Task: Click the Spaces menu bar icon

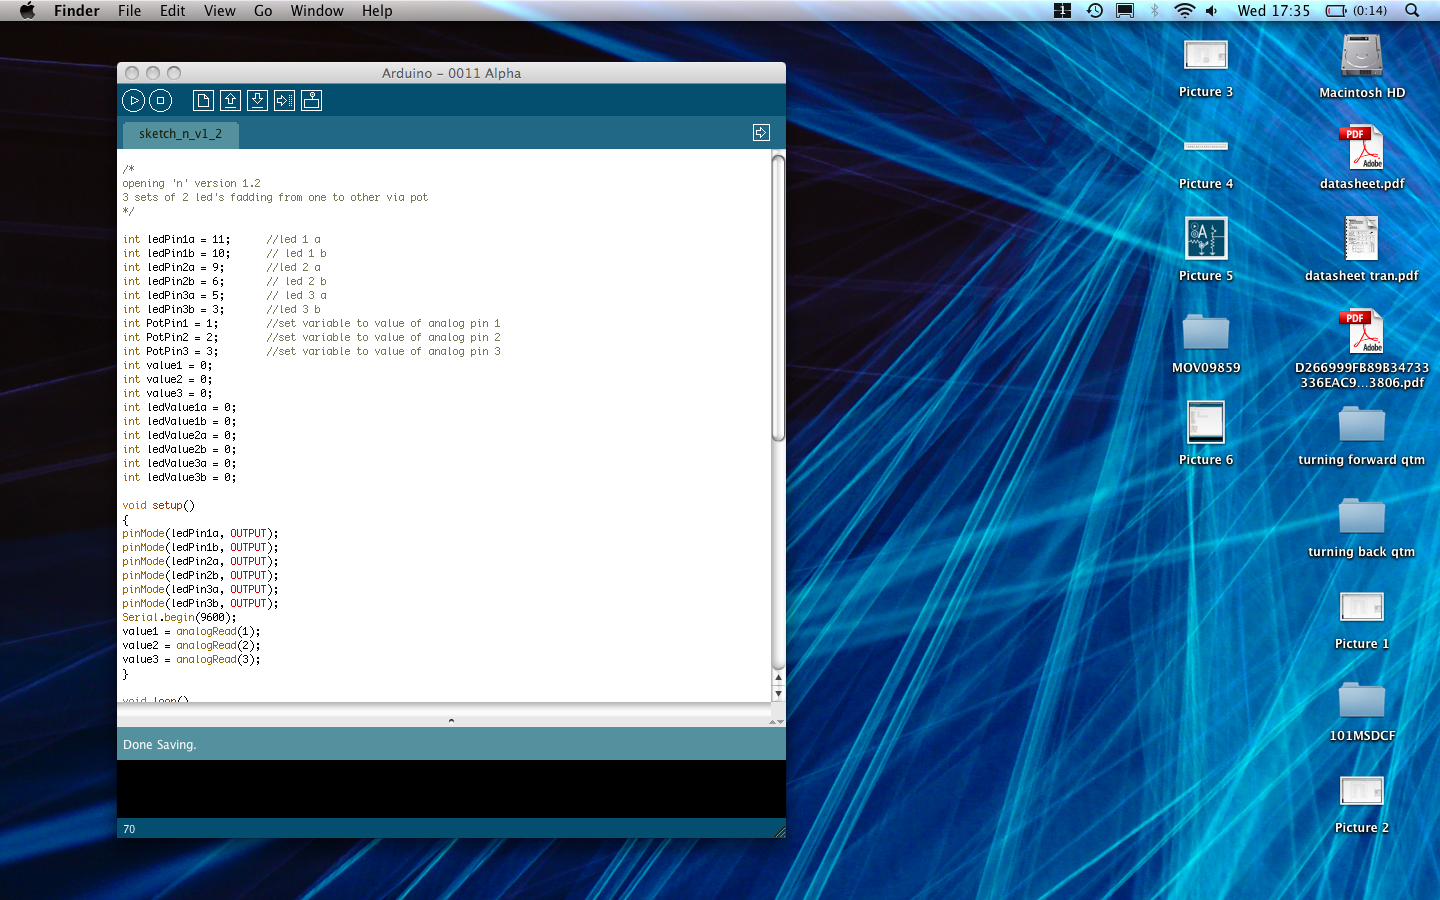Action: tap(1062, 11)
